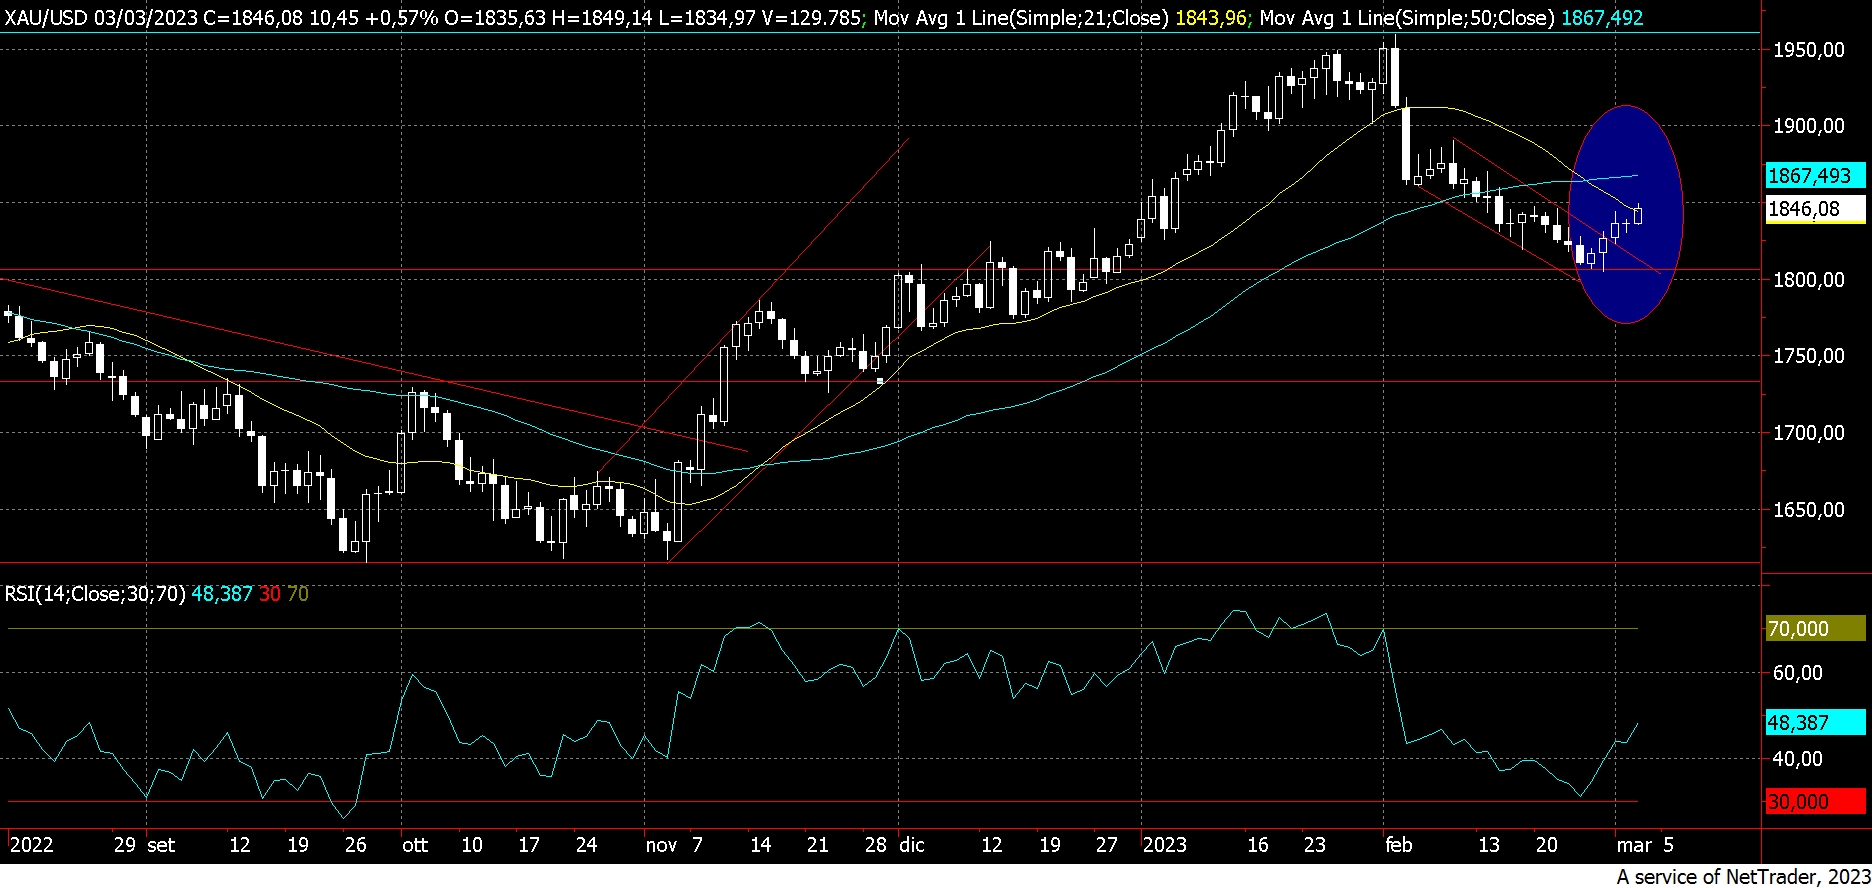Viewport: 1872px width, 888px height.
Task: Click the yellow 70,000 RSI level tag
Action: 1815,629
